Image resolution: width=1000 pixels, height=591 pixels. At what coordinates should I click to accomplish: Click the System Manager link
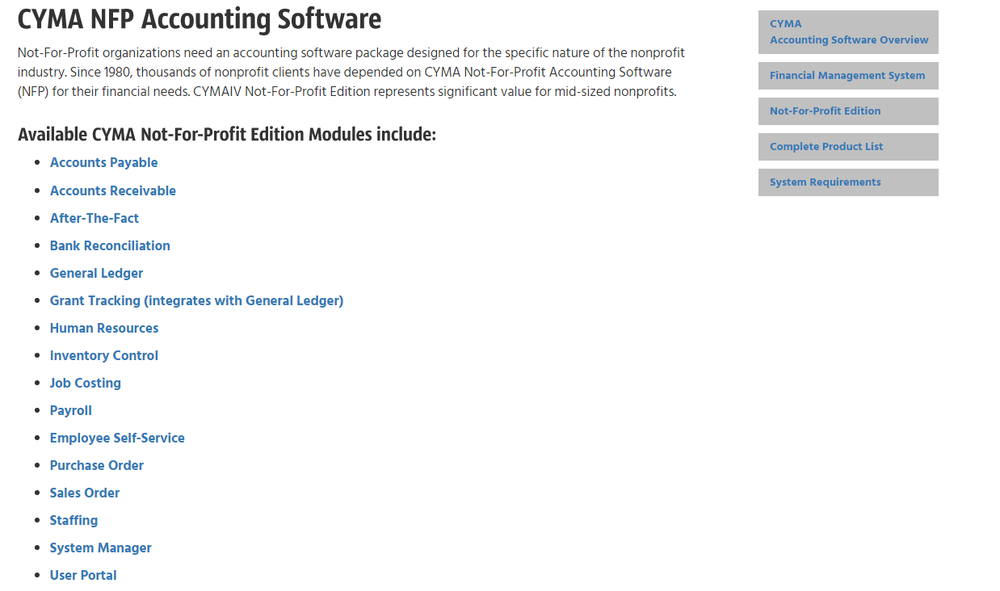[100, 548]
